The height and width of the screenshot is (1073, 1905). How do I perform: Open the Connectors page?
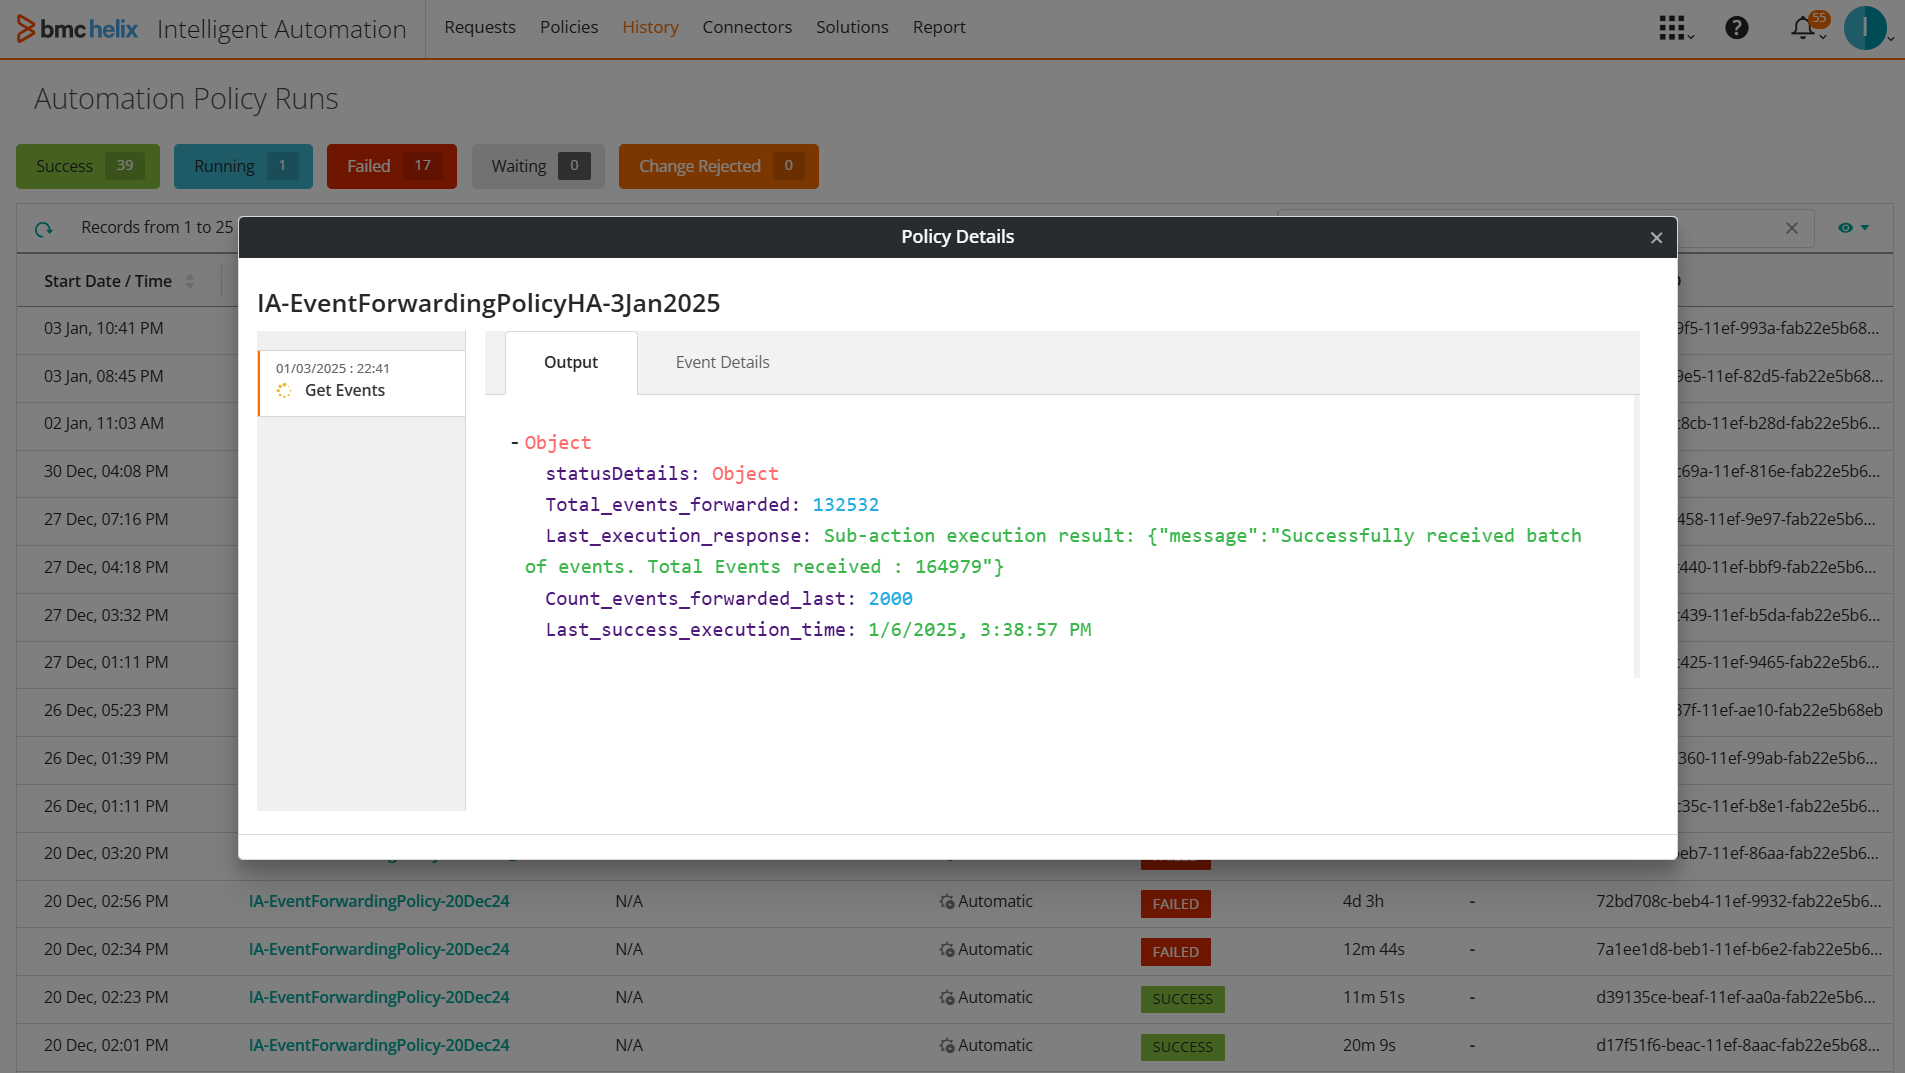coord(747,27)
